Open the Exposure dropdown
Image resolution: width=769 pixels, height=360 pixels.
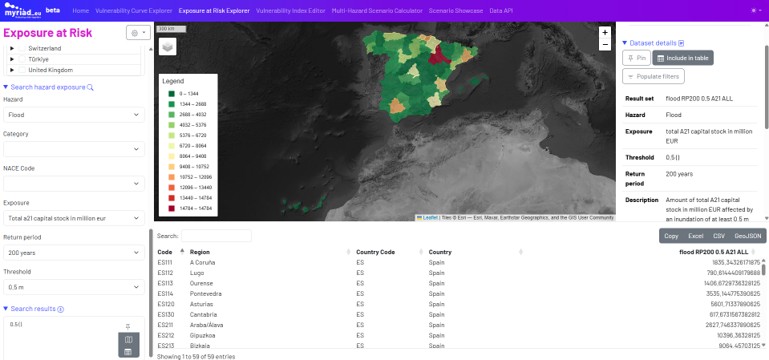[x=74, y=218]
